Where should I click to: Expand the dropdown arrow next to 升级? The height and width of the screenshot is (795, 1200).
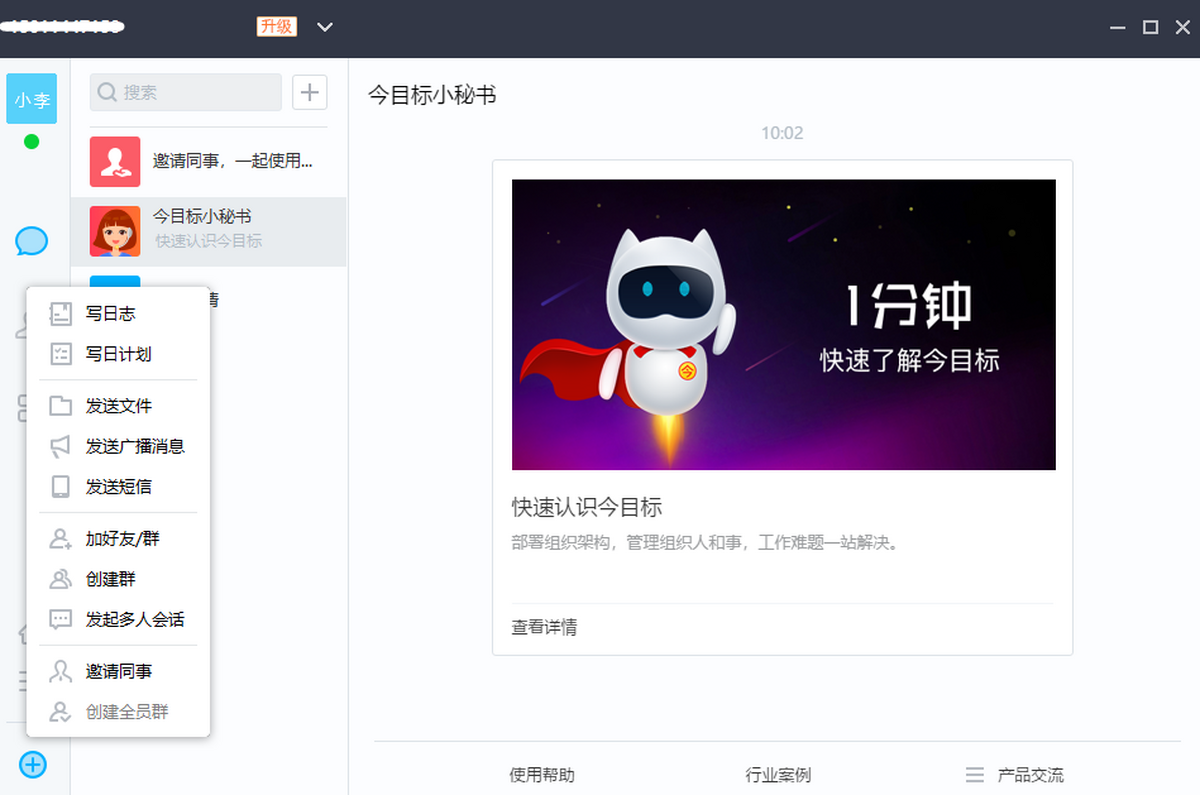point(325,27)
